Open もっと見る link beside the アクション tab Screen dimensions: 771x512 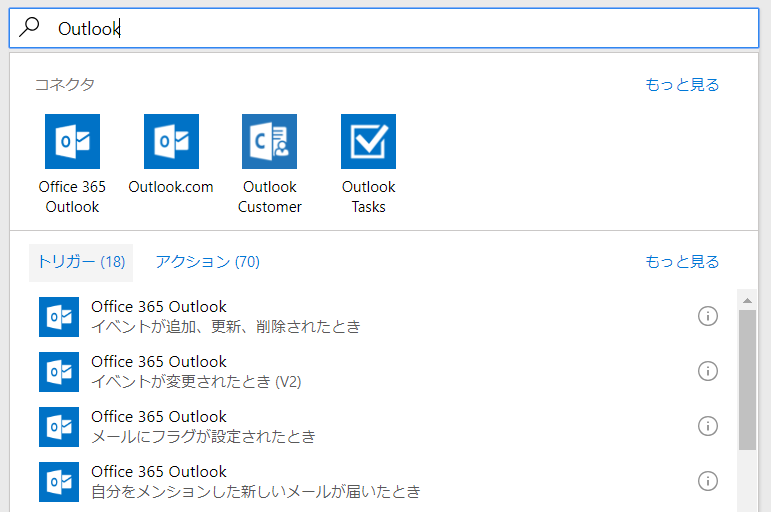tap(682, 262)
